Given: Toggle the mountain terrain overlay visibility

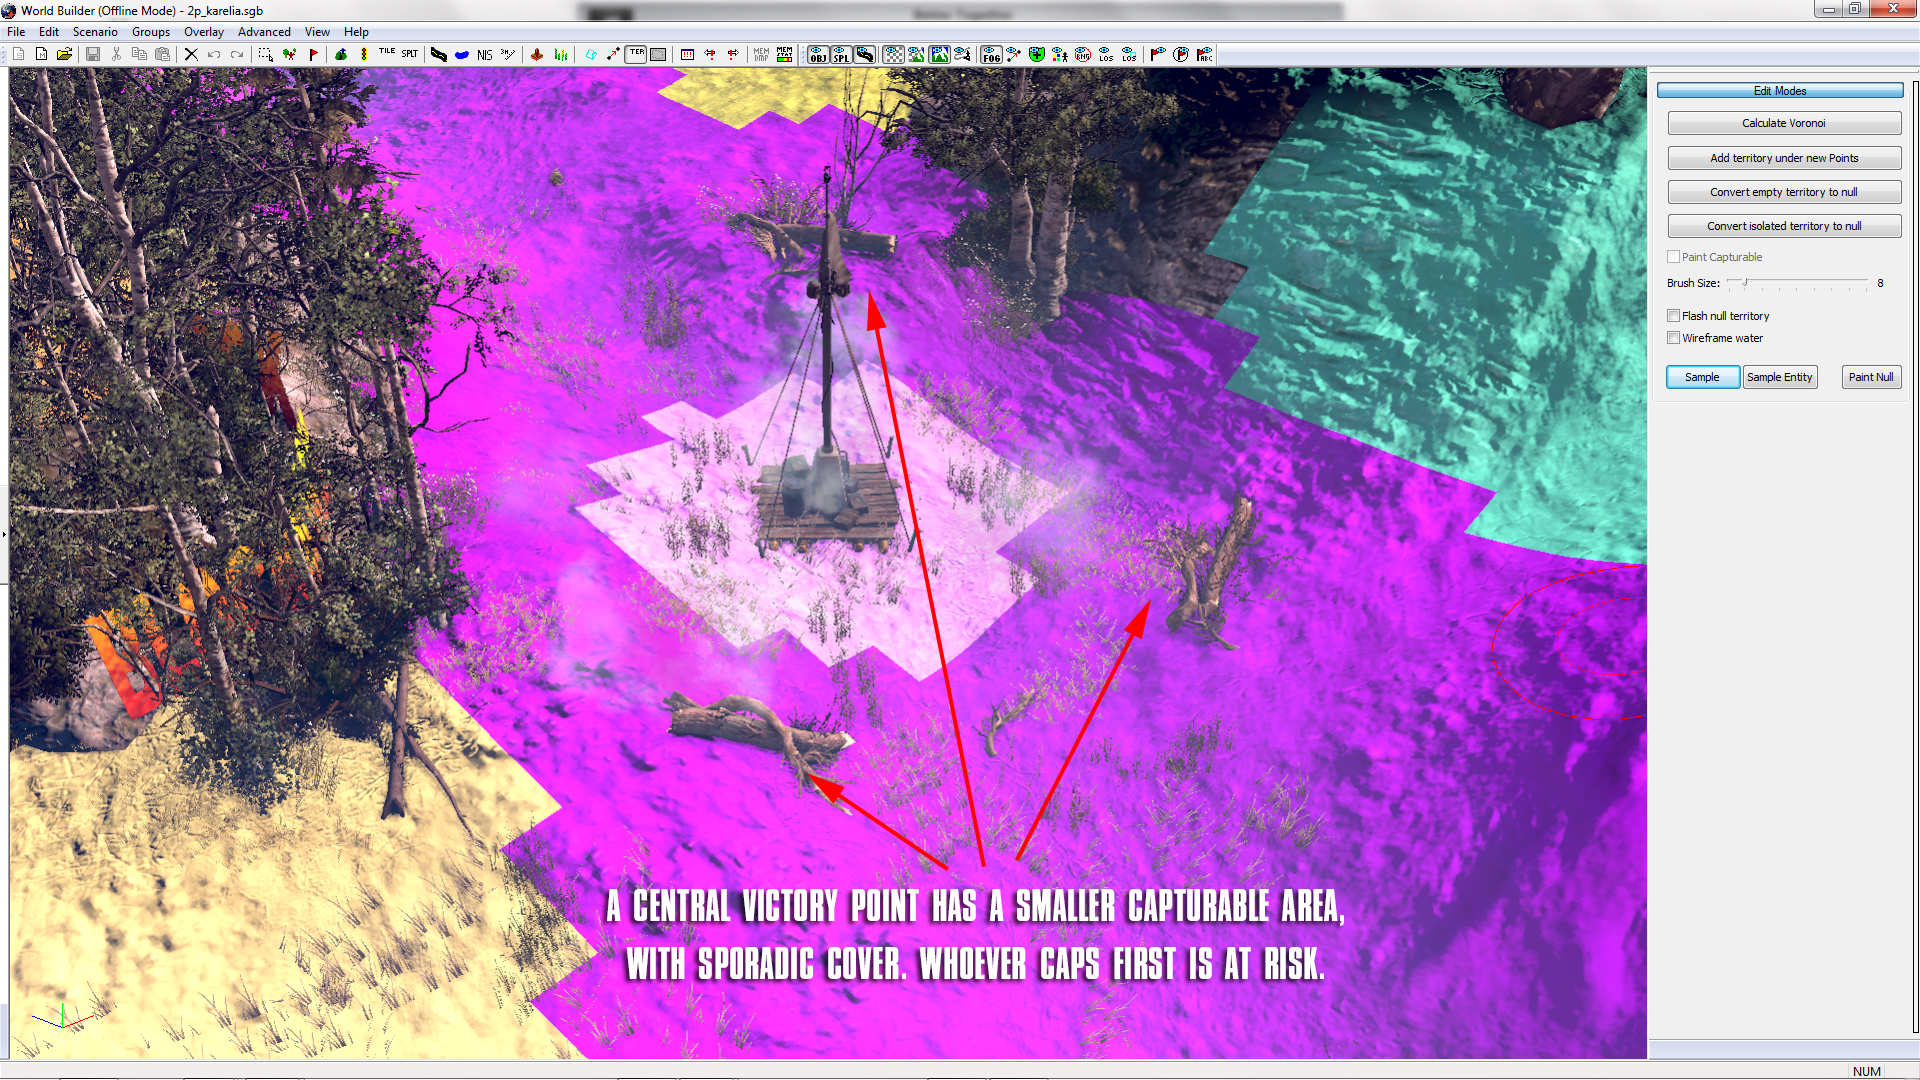Looking at the screenshot, I should 939,55.
